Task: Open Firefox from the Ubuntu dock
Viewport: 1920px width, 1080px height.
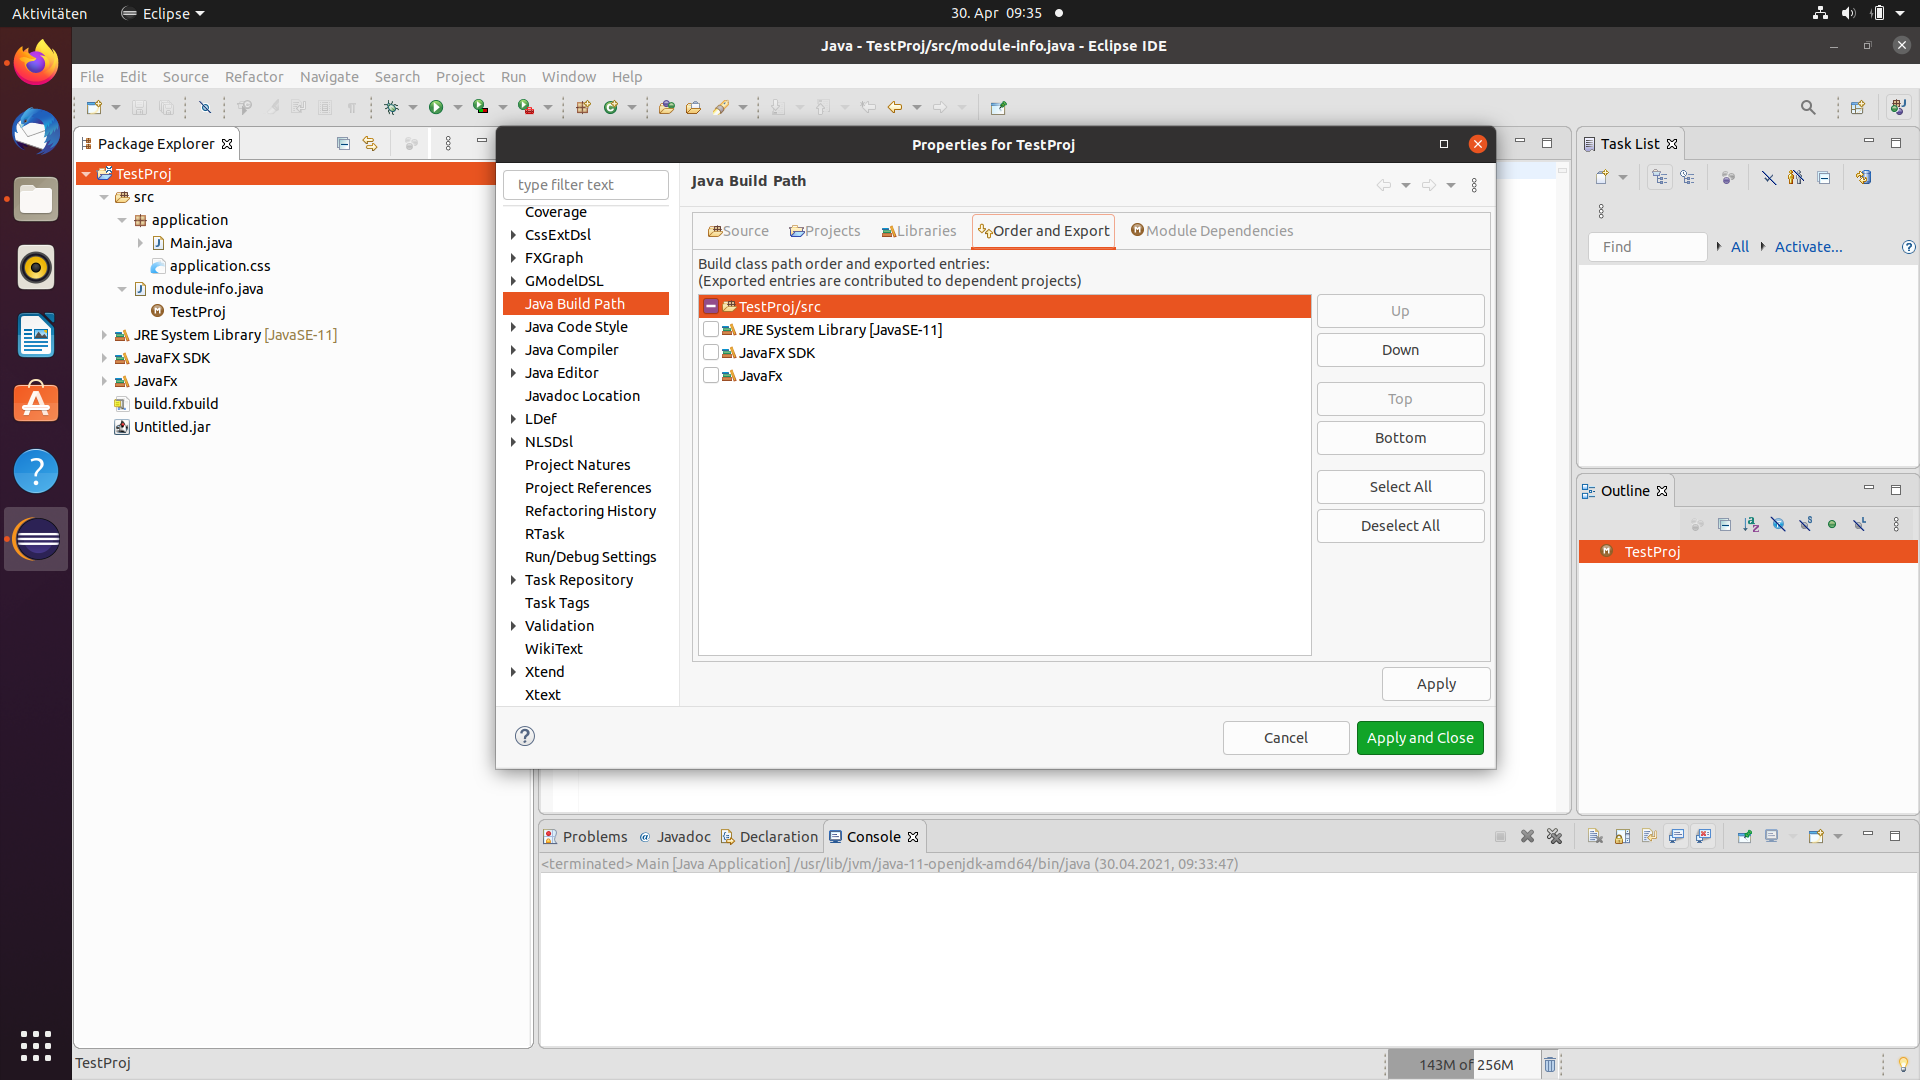Action: (x=36, y=63)
